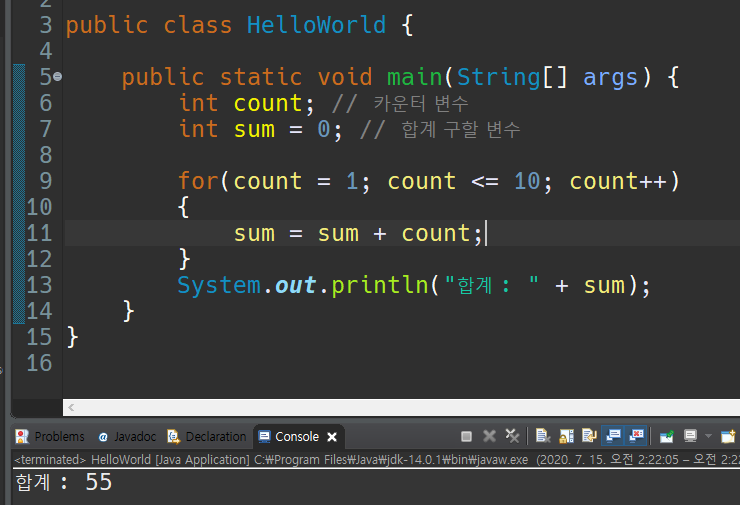Click the Display Selected Console icon
This screenshot has width=740, height=505.
[690, 436]
